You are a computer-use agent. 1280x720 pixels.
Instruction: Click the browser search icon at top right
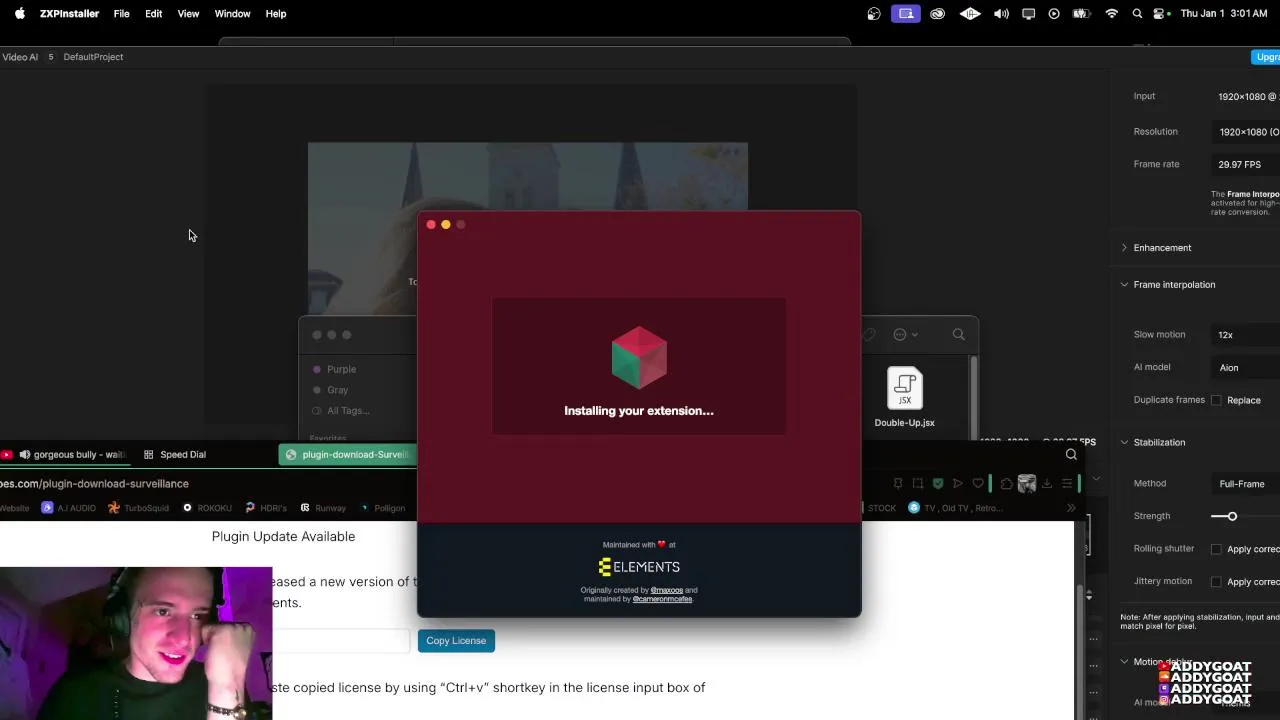[x=1071, y=455]
